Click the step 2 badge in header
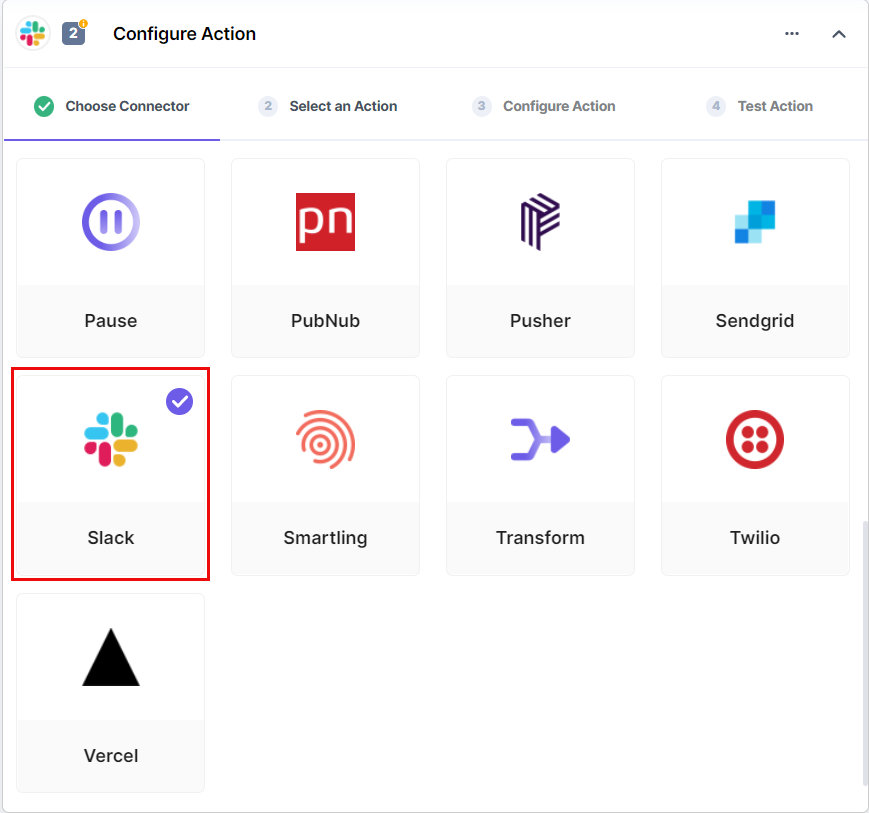Image resolution: width=869 pixels, height=813 pixels. 74,33
